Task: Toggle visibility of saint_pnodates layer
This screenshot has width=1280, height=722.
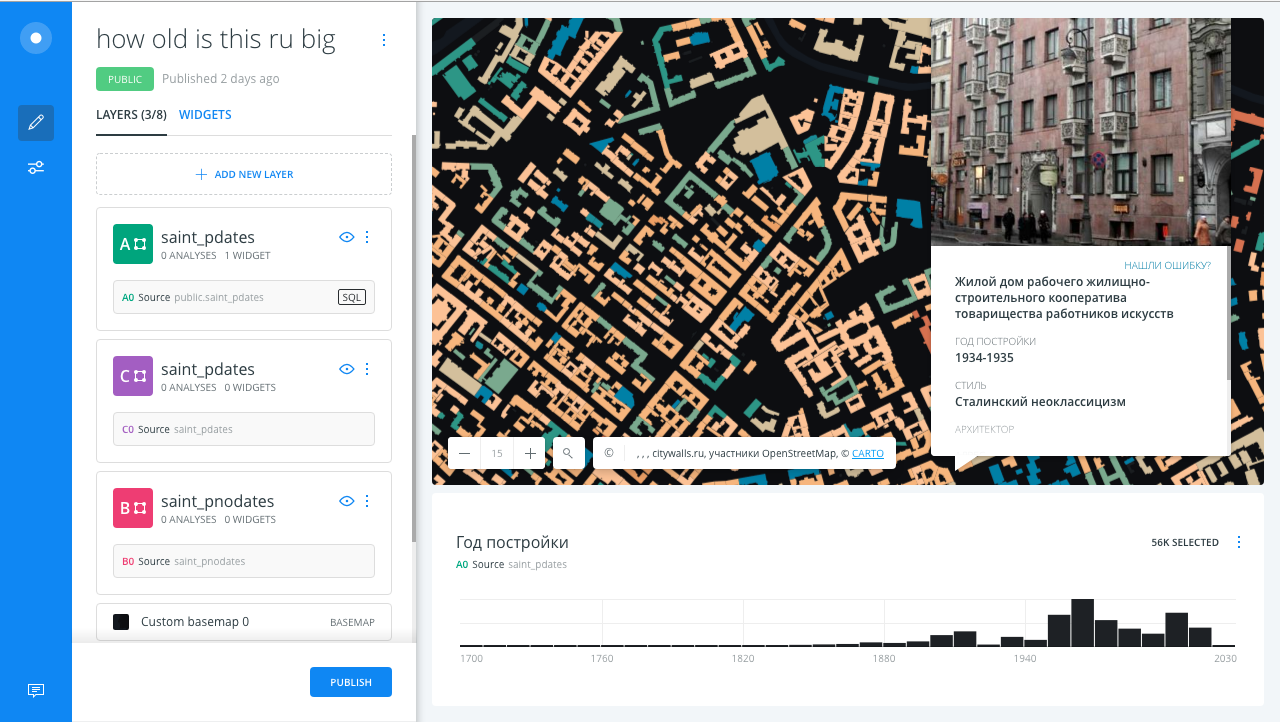Action: tap(347, 501)
